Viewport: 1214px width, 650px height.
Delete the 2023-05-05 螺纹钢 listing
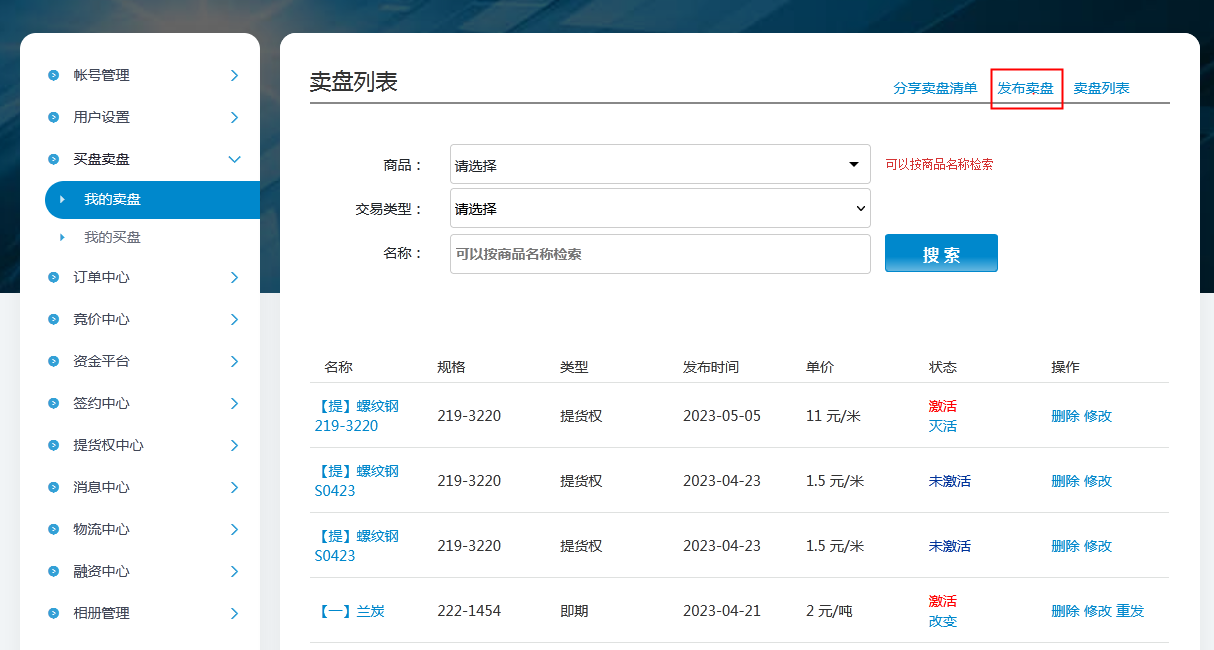(x=1065, y=416)
